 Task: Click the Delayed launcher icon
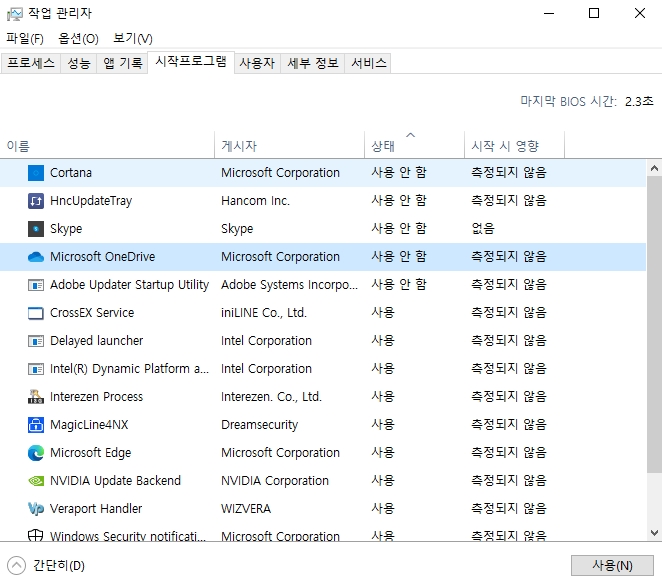(36, 341)
